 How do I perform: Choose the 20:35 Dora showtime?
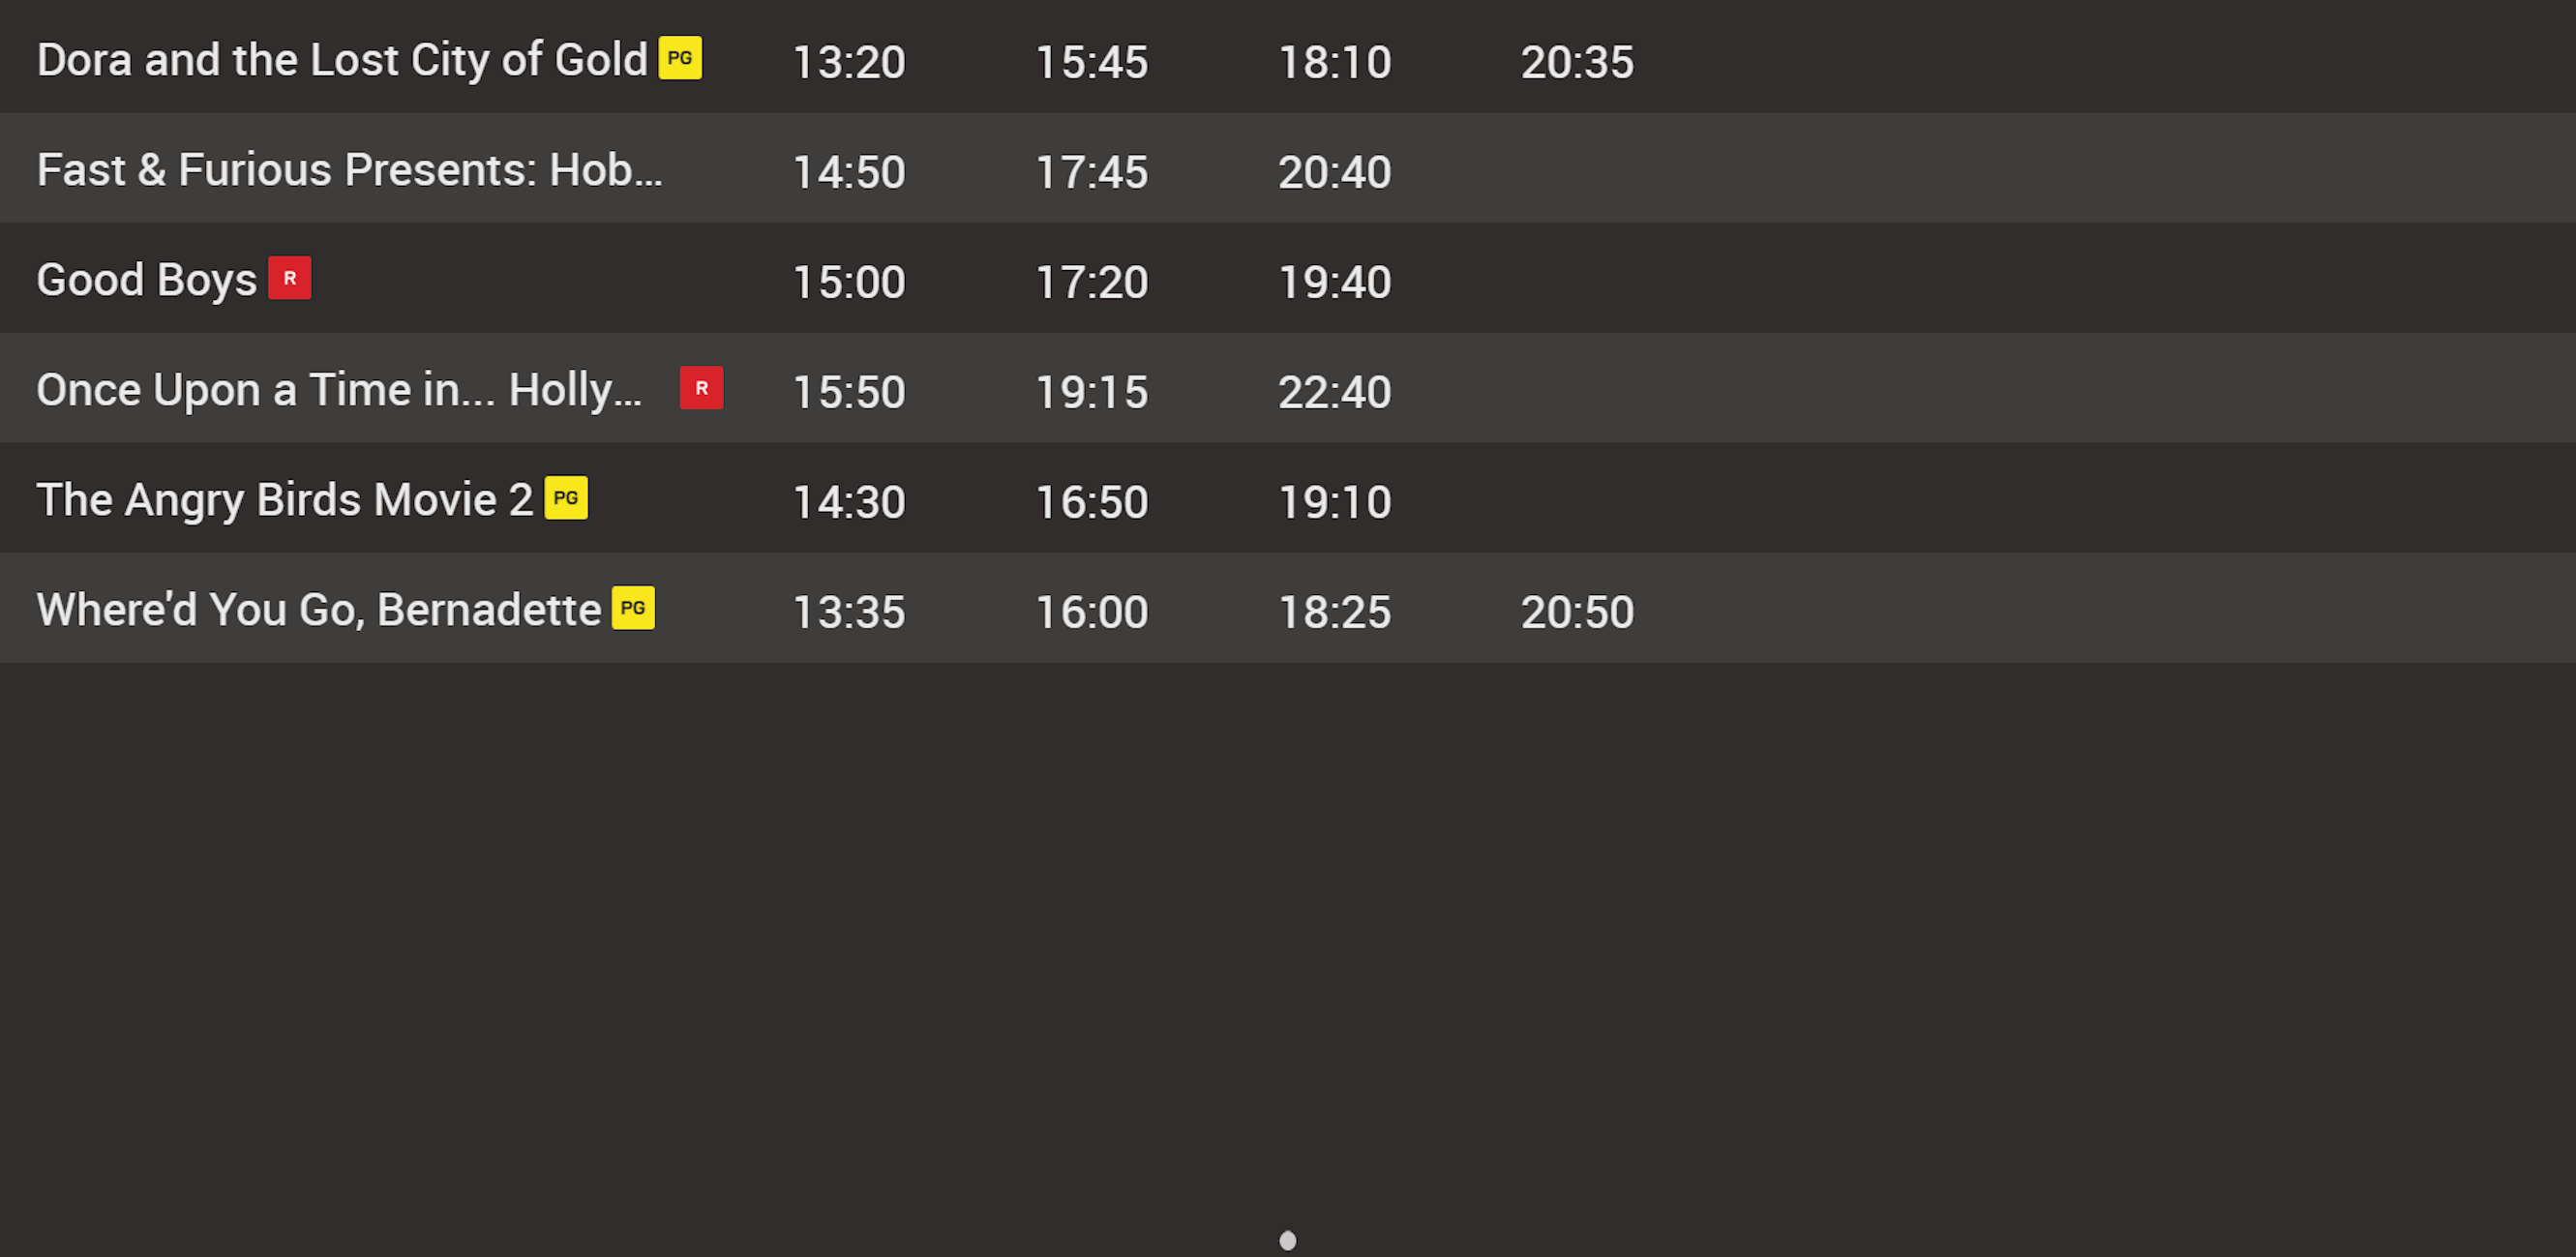(x=1577, y=62)
